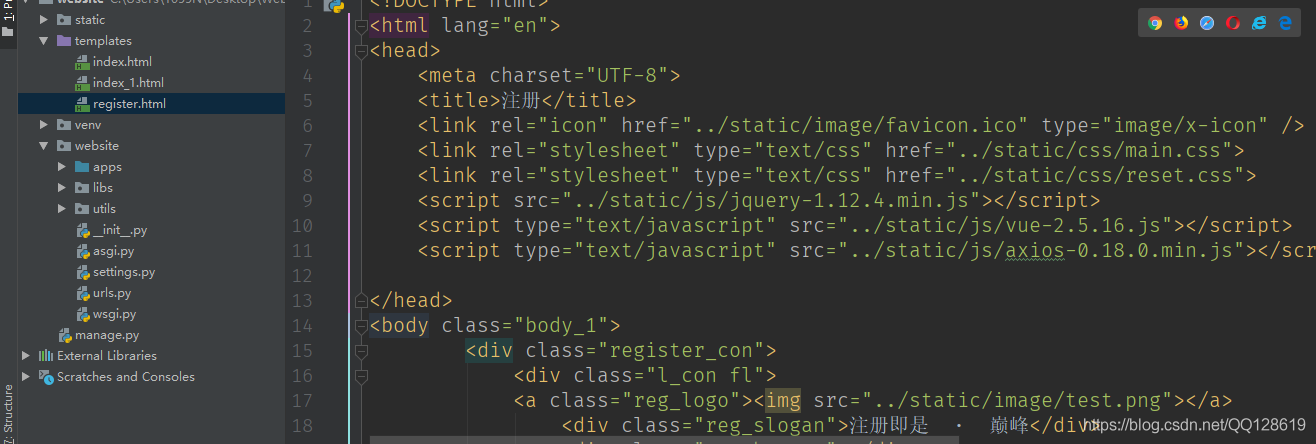The width and height of the screenshot is (1316, 444).
Task: Click the asgi.py Python file icon
Action: click(83, 251)
